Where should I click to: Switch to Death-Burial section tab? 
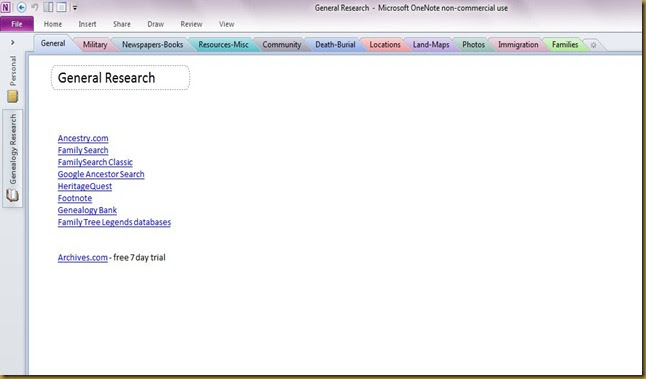335,44
